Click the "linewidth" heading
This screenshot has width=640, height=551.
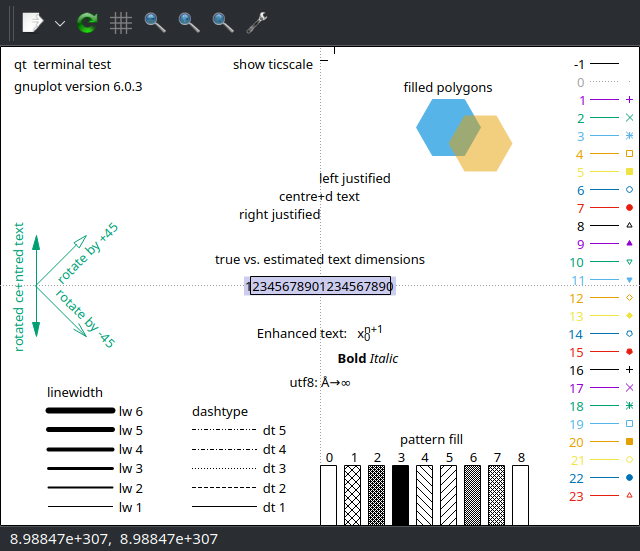click(75, 392)
